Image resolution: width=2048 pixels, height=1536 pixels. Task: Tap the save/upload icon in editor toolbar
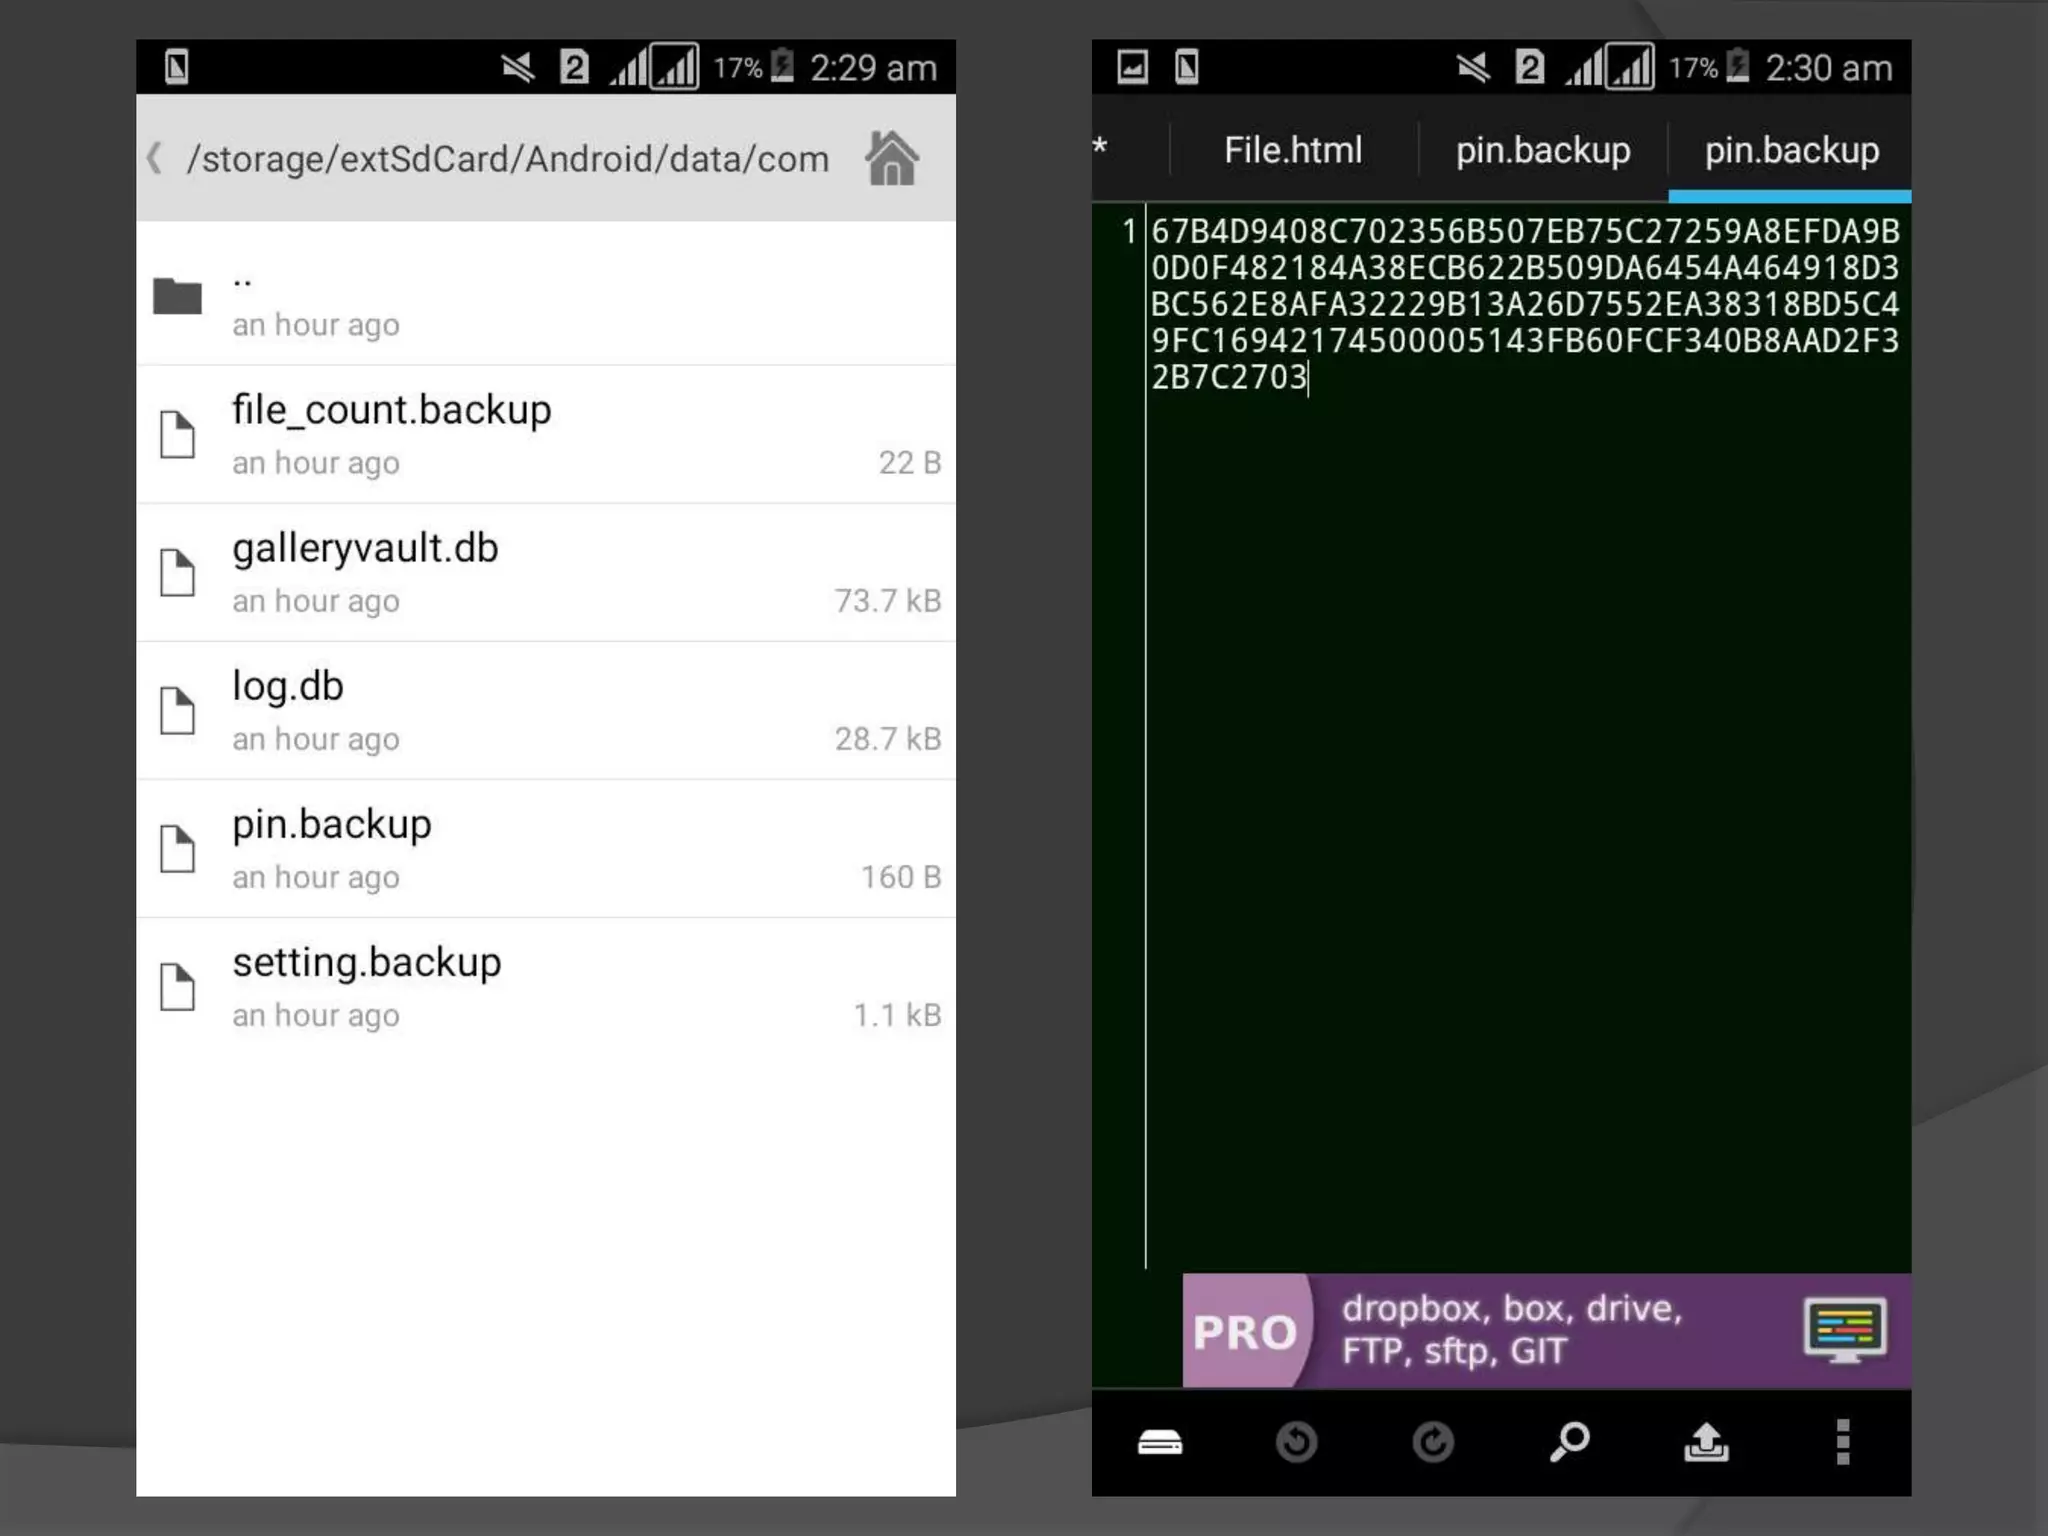[x=1706, y=1442]
